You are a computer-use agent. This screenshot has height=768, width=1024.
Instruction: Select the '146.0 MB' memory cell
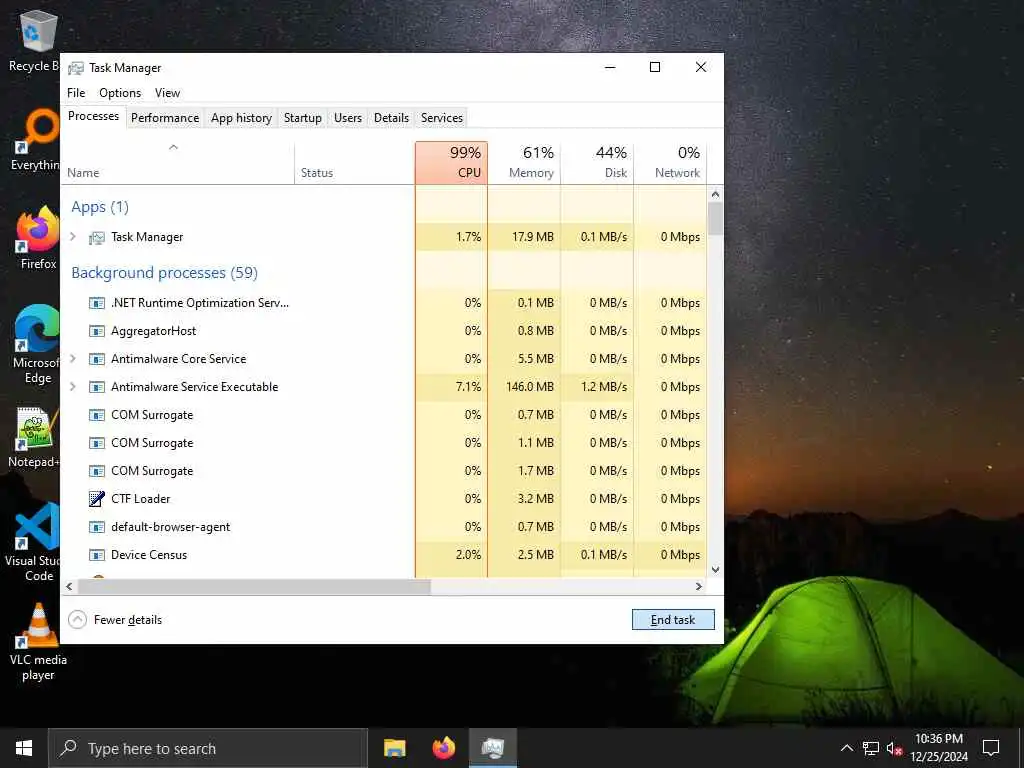[524, 387]
